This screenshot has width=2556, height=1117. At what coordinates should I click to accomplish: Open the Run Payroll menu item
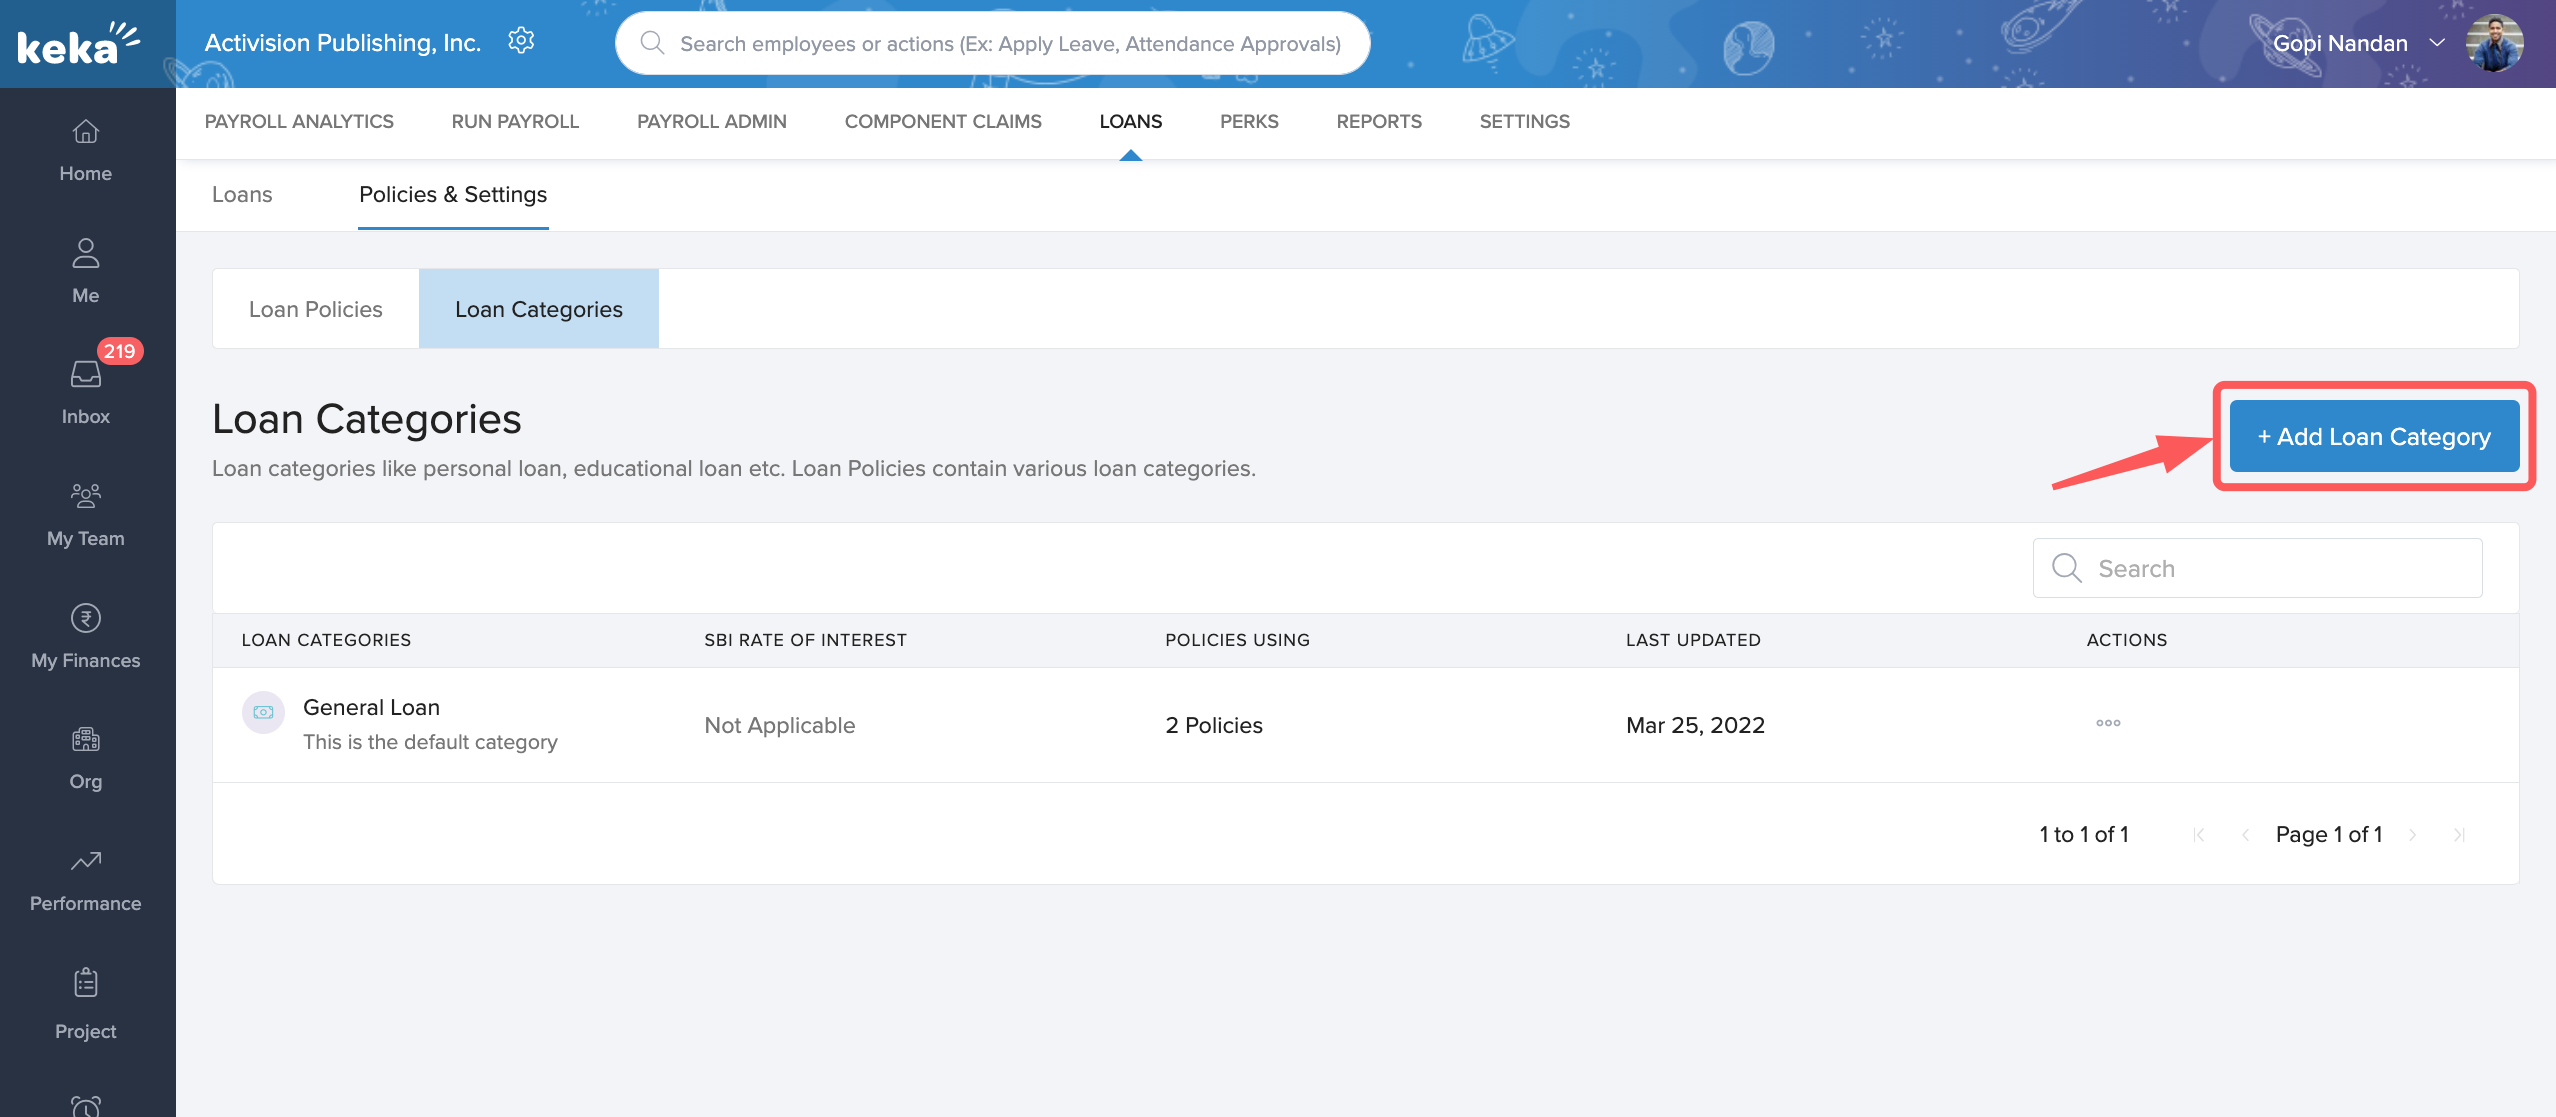(x=515, y=121)
